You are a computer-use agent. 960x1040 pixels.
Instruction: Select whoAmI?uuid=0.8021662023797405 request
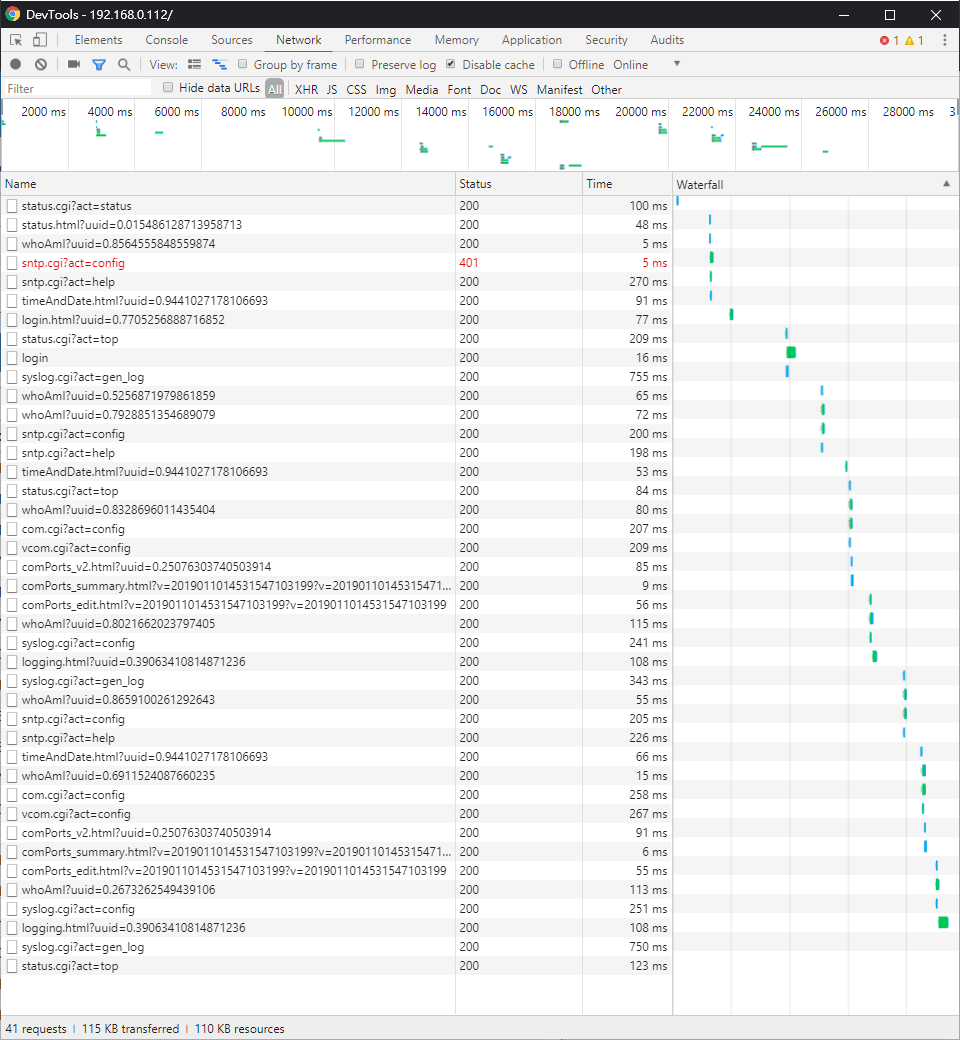click(x=336, y=623)
